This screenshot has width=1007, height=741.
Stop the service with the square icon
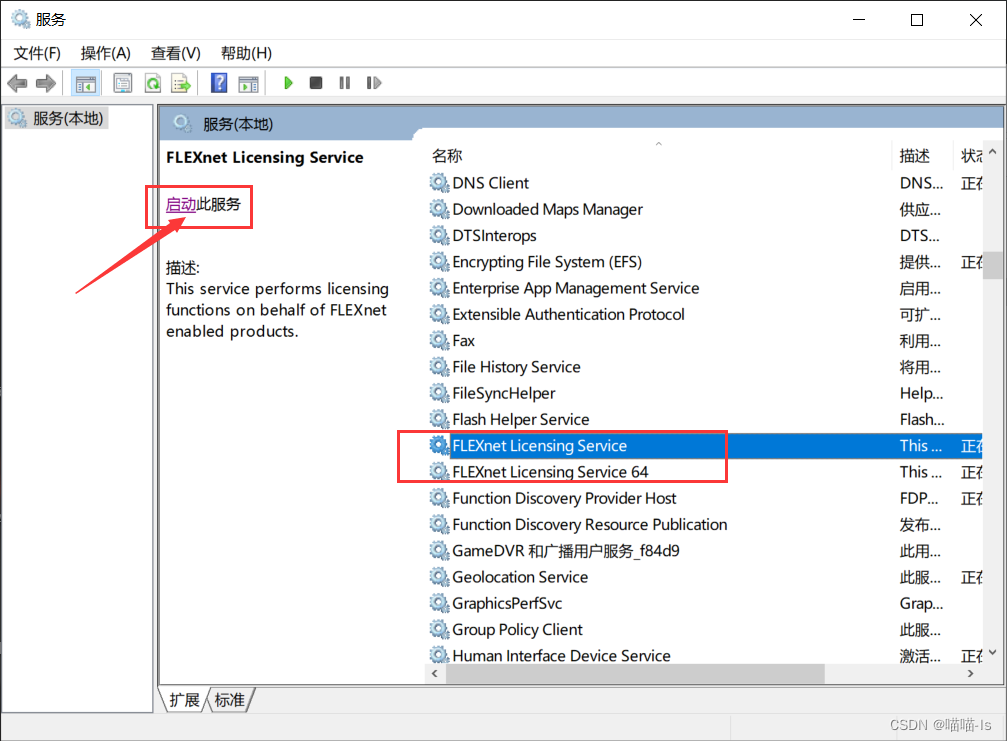pos(315,83)
